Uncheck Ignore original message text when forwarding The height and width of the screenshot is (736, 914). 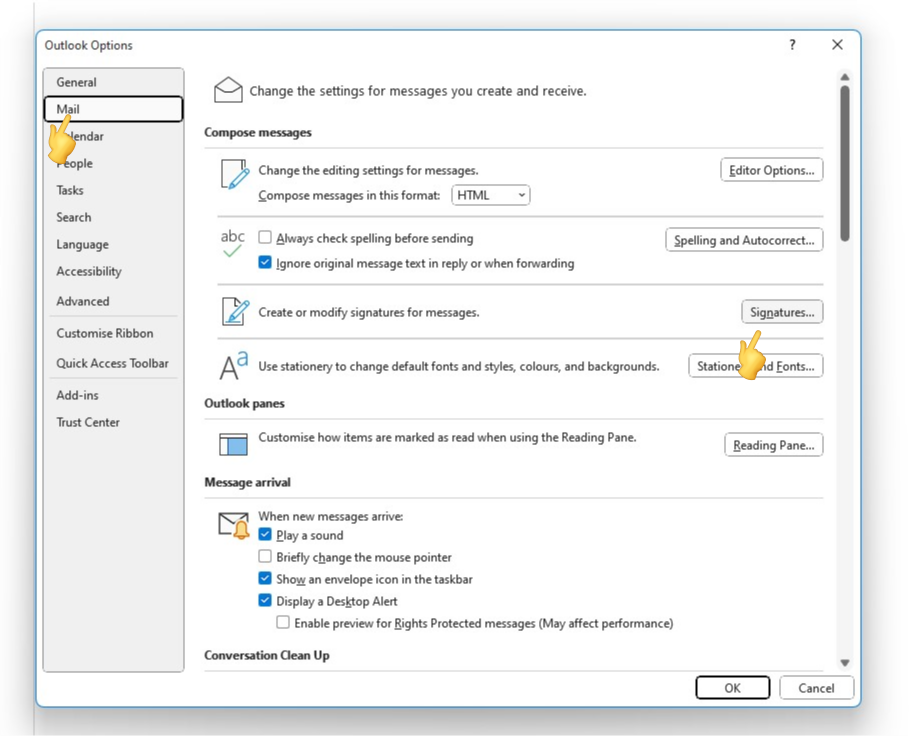265,263
